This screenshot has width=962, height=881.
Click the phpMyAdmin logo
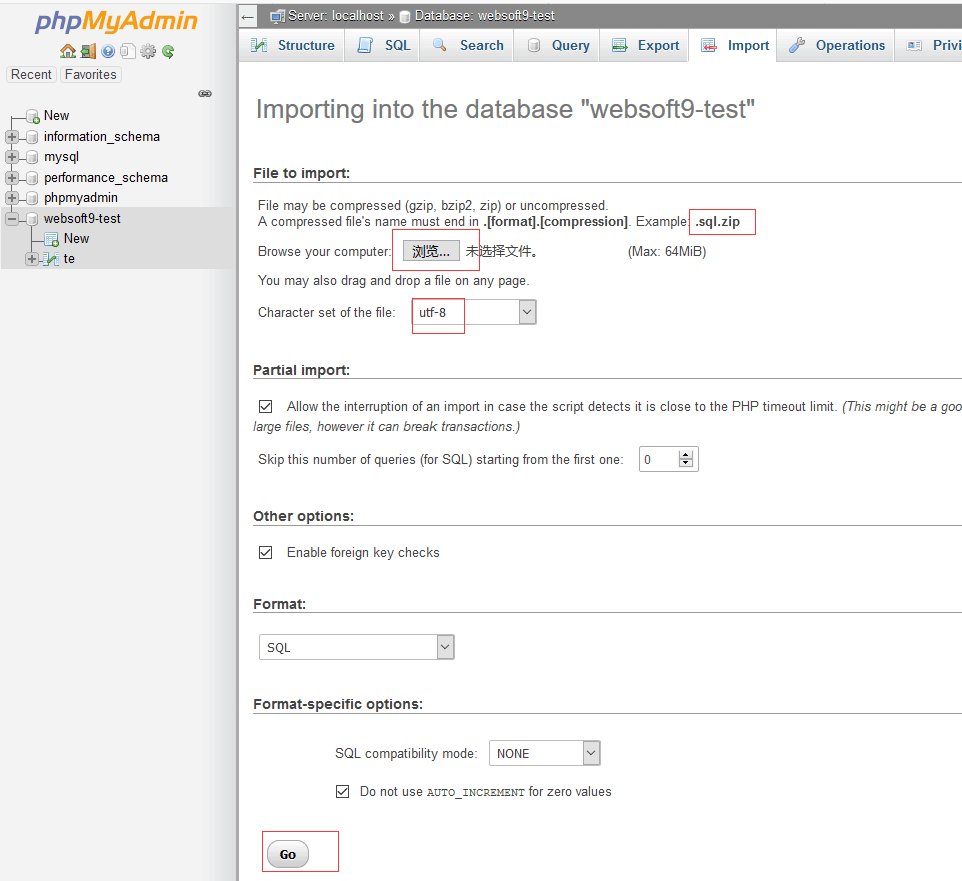pyautogui.click(x=117, y=21)
